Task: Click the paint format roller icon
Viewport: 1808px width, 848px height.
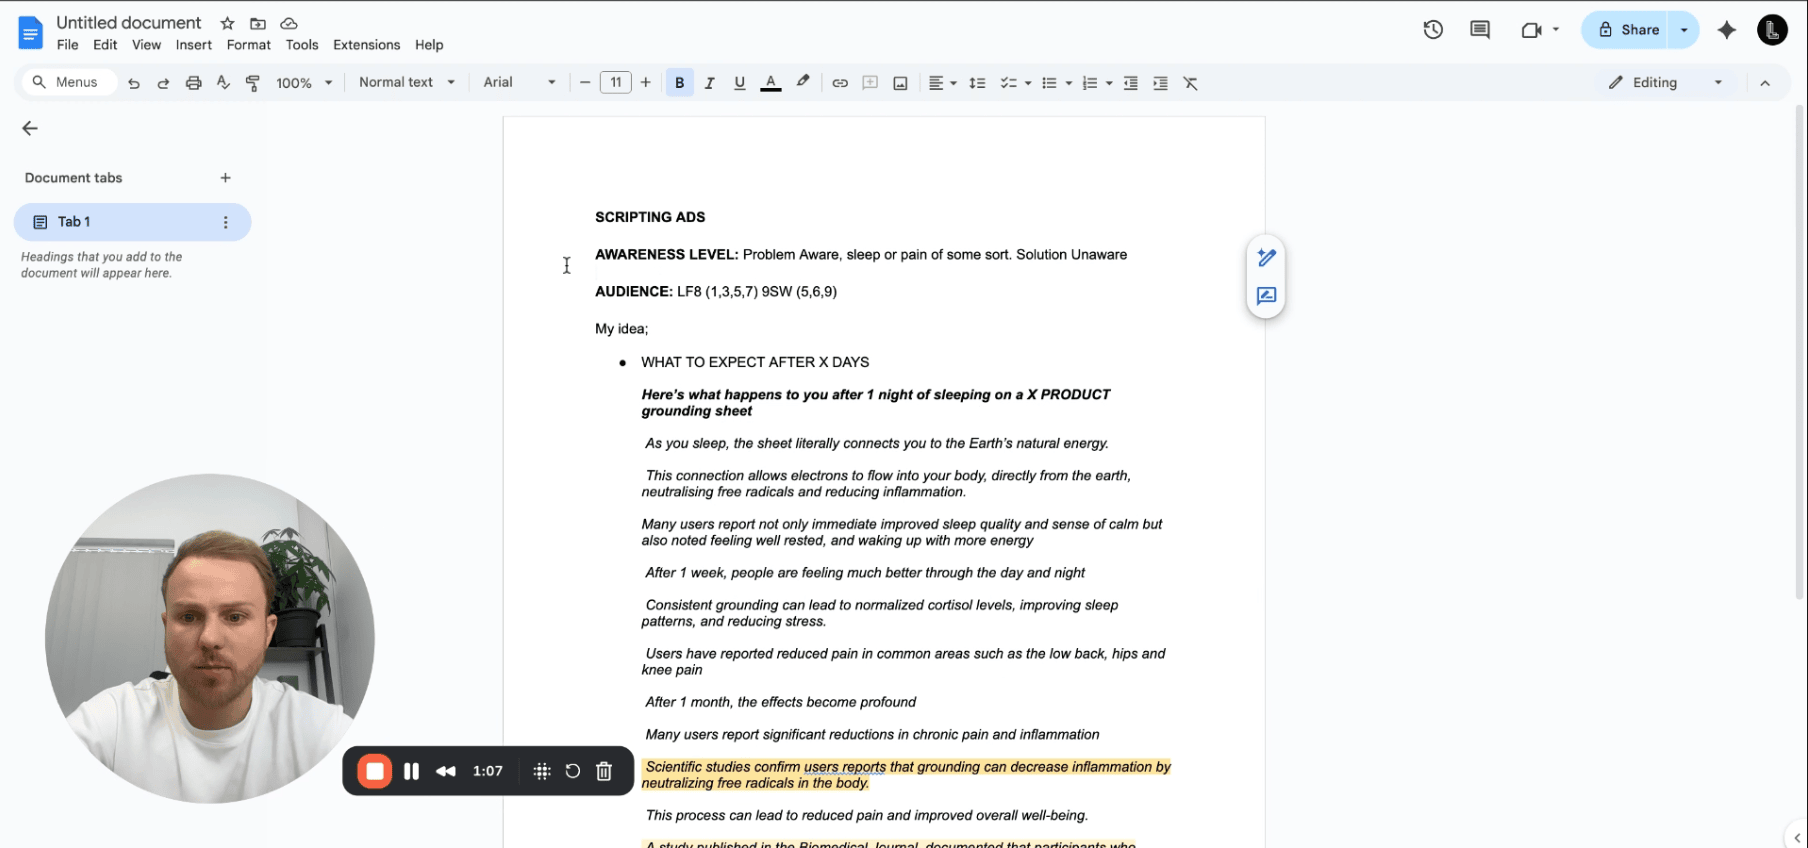Action: coord(253,83)
